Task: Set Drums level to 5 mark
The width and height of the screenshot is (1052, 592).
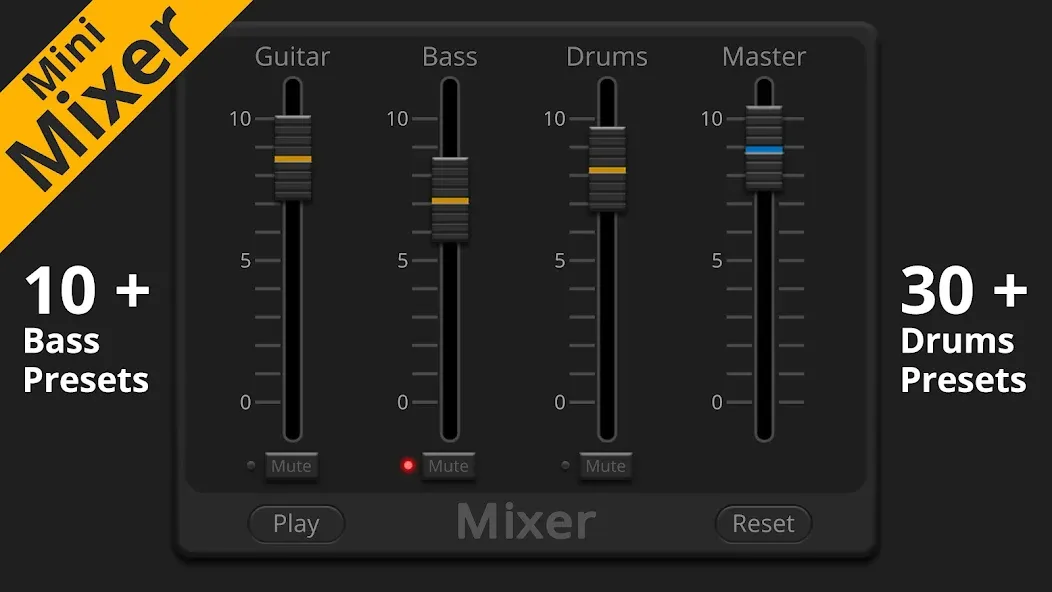Action: click(x=607, y=260)
